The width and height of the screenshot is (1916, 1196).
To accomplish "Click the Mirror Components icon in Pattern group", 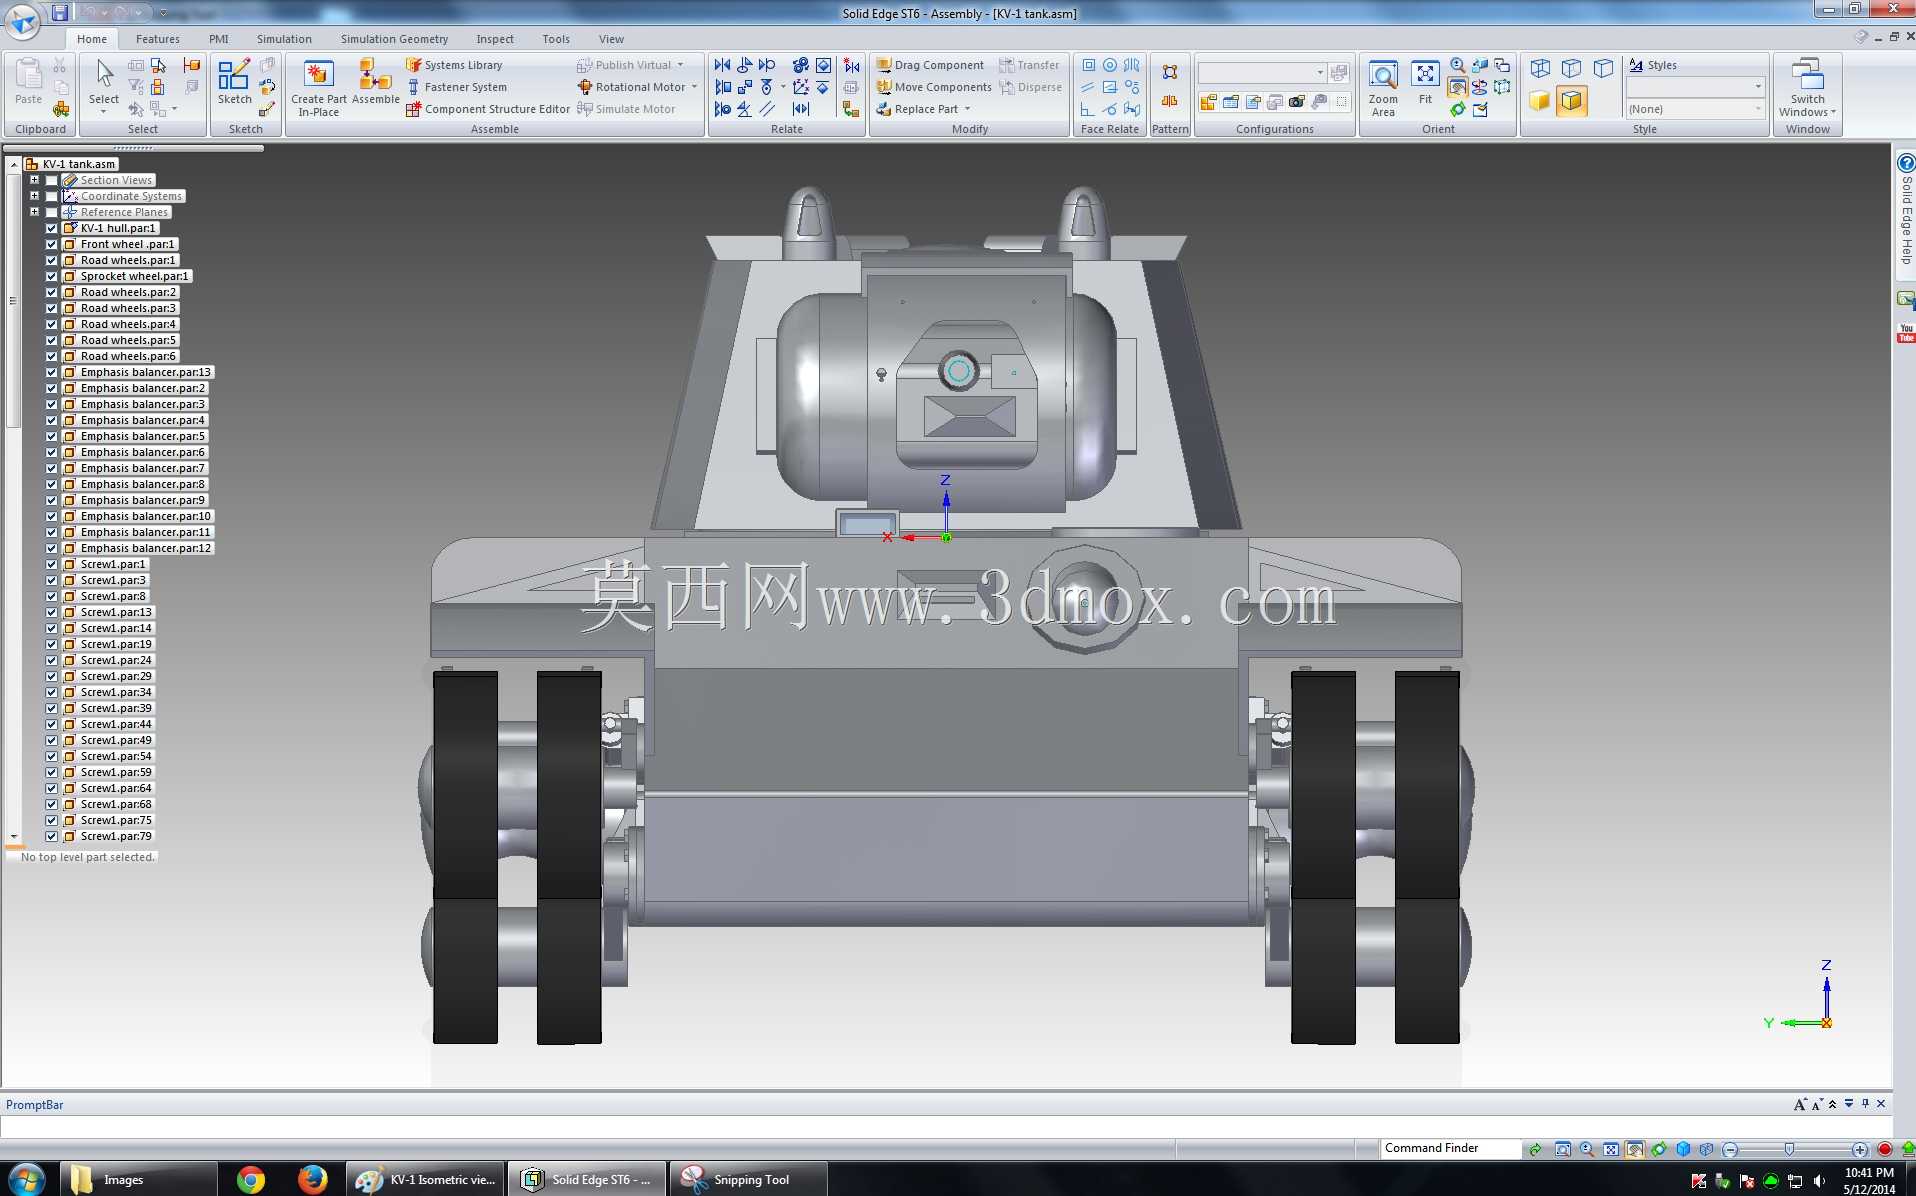I will tap(1169, 101).
